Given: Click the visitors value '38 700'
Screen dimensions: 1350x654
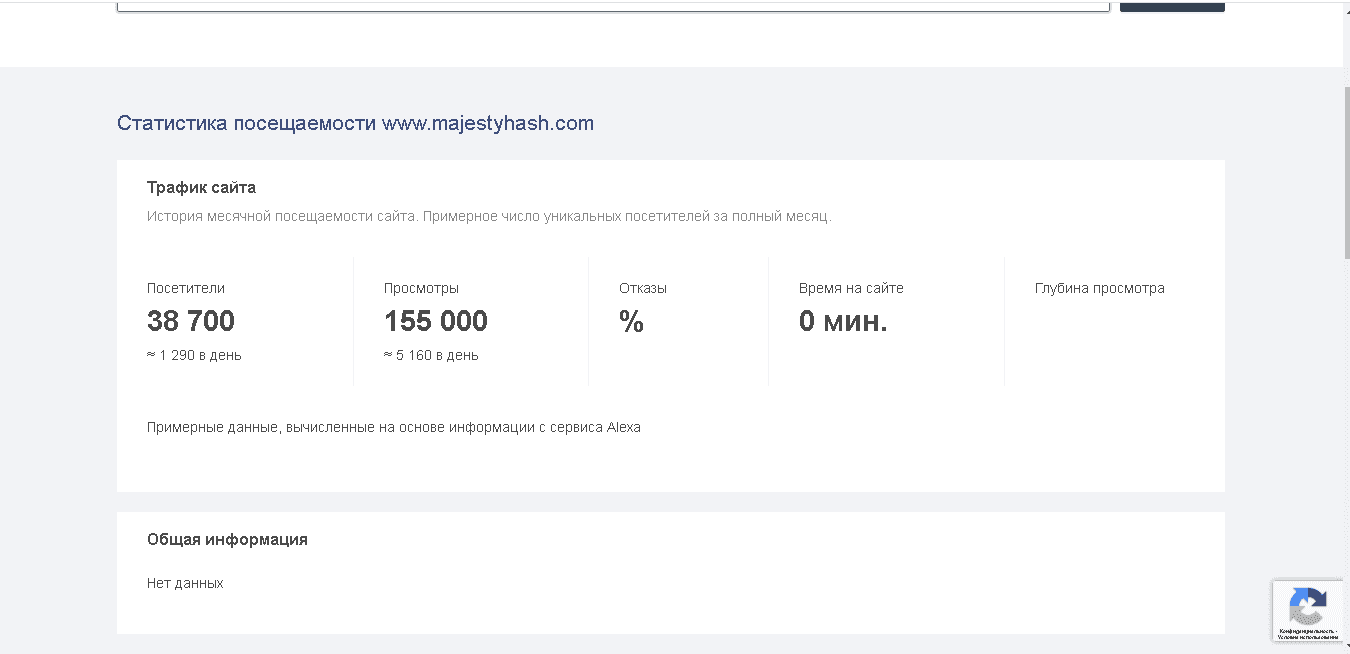Looking at the screenshot, I should point(191,321).
